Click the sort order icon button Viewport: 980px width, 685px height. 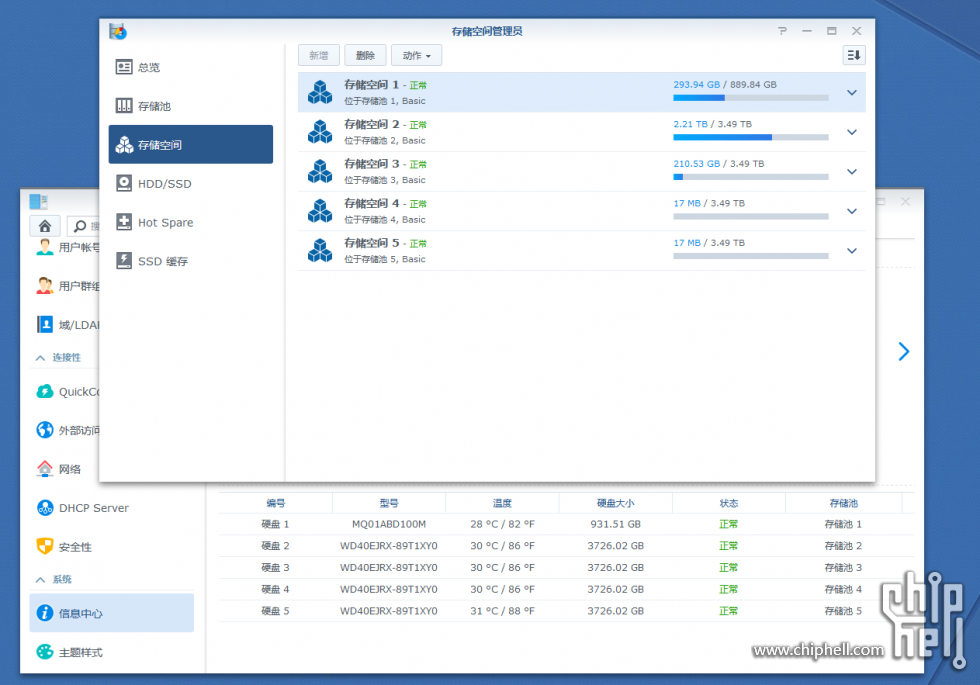pyautogui.click(x=854, y=55)
